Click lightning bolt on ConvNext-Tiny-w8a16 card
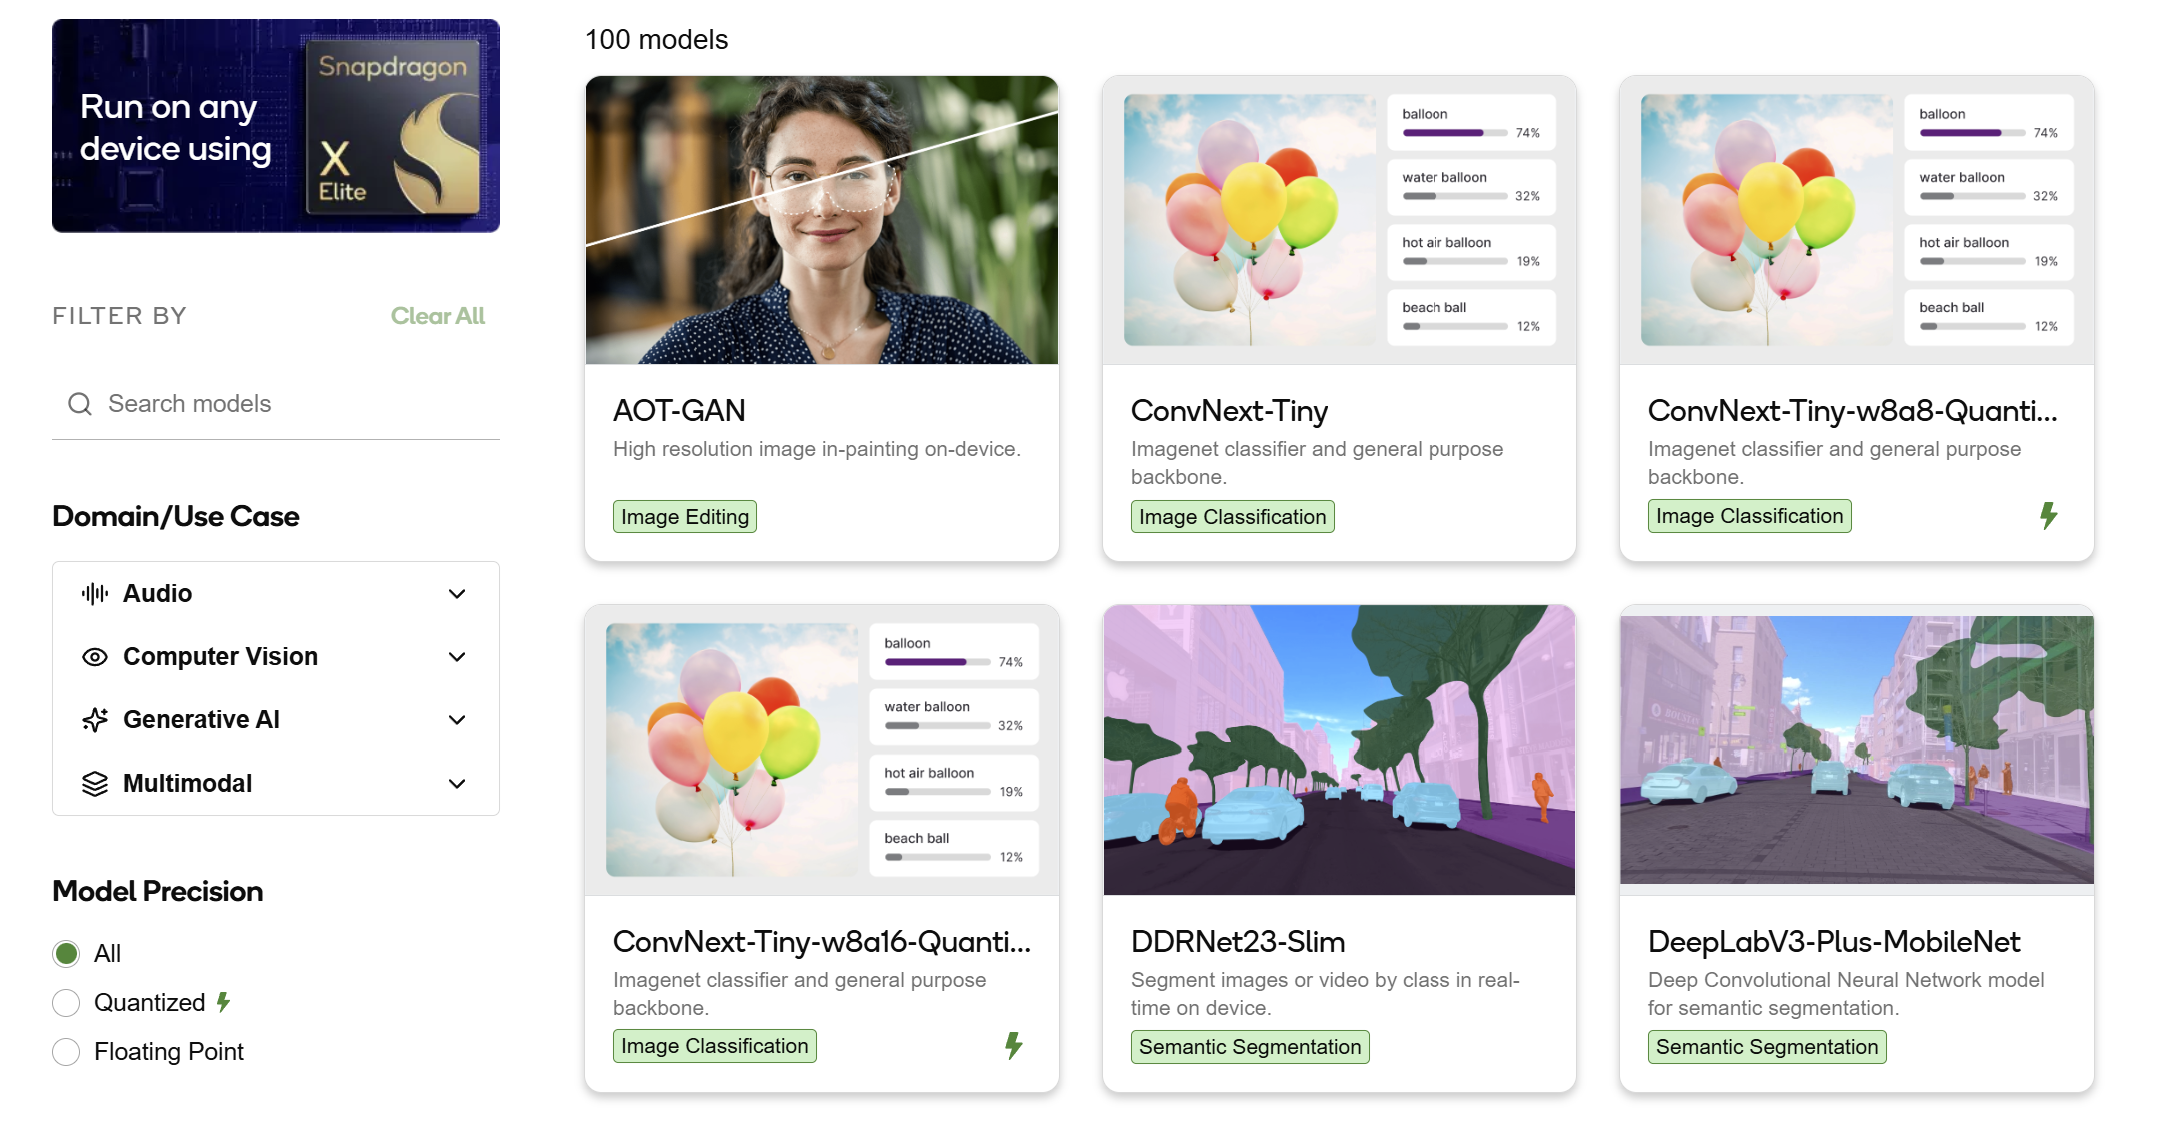Screen dimensions: 2161x1121 [x=1014, y=1046]
